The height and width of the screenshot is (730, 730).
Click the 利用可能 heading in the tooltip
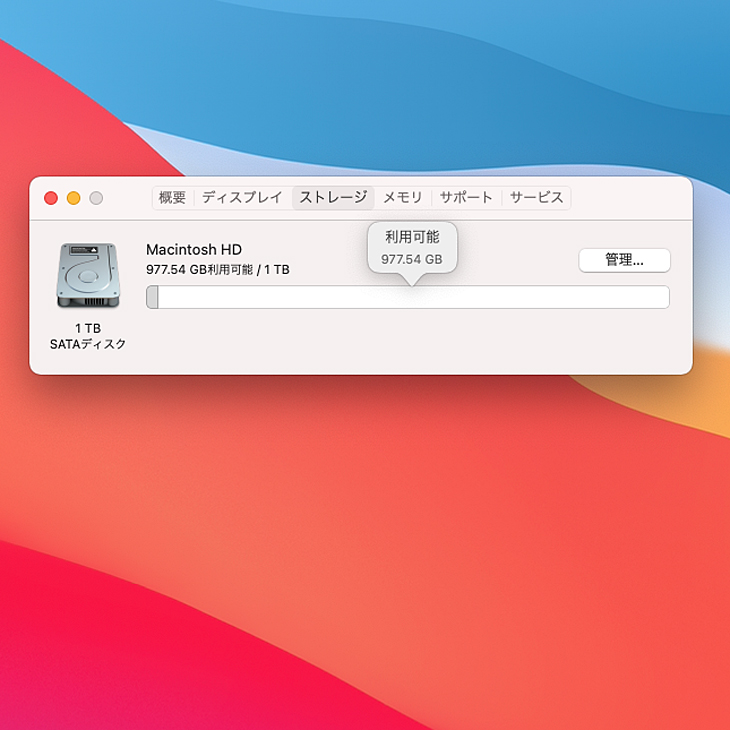tap(412, 237)
